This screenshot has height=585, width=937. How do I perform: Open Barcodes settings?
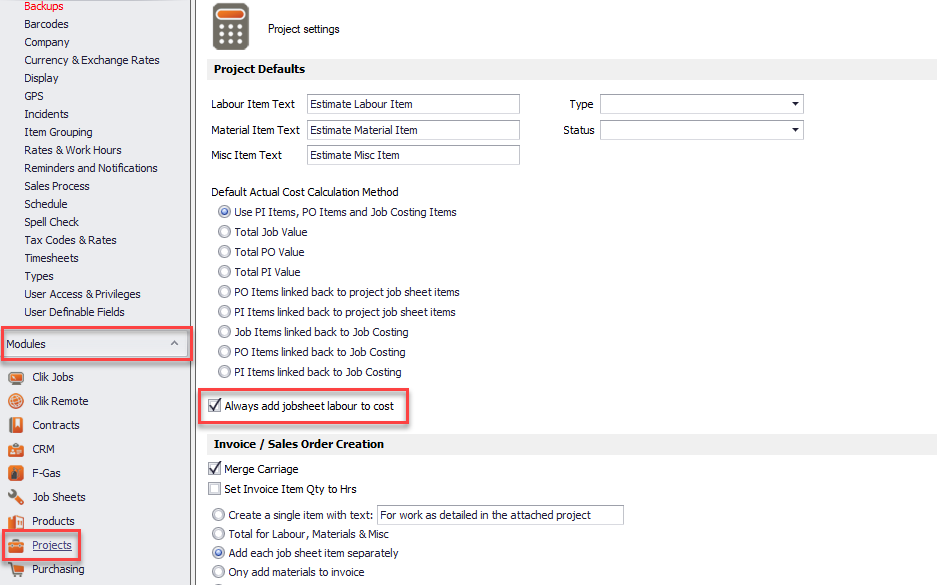pyautogui.click(x=47, y=24)
